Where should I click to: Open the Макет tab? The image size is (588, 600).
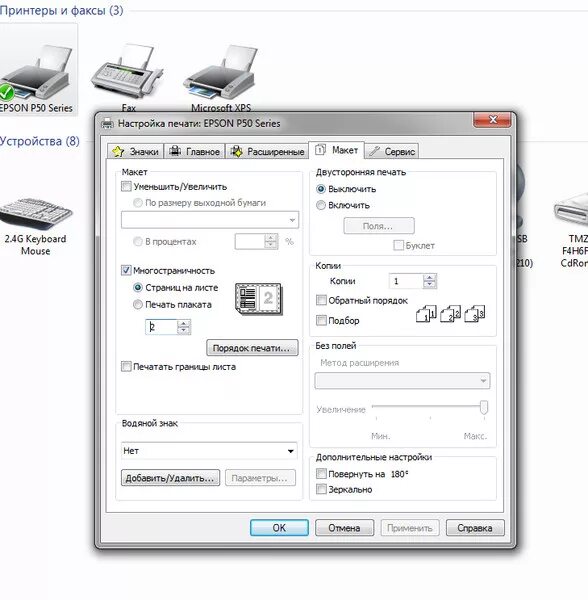coord(336,150)
